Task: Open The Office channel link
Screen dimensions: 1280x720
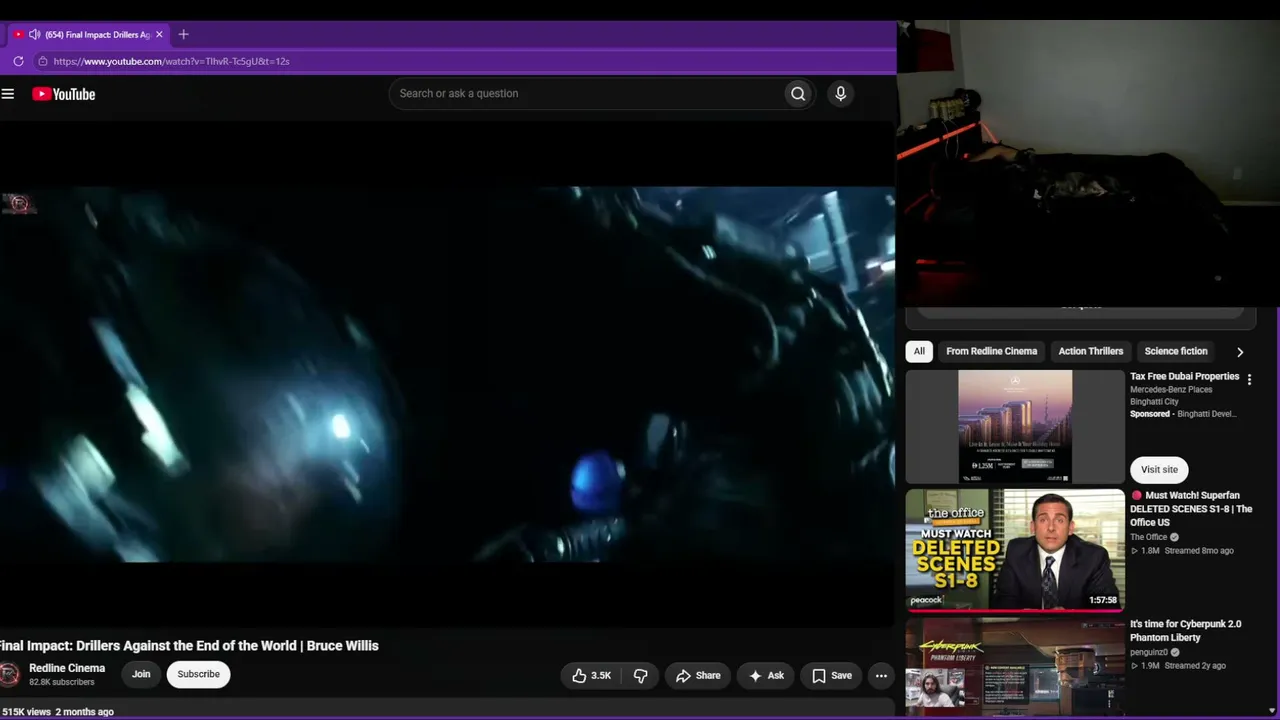Action: coord(1149,537)
